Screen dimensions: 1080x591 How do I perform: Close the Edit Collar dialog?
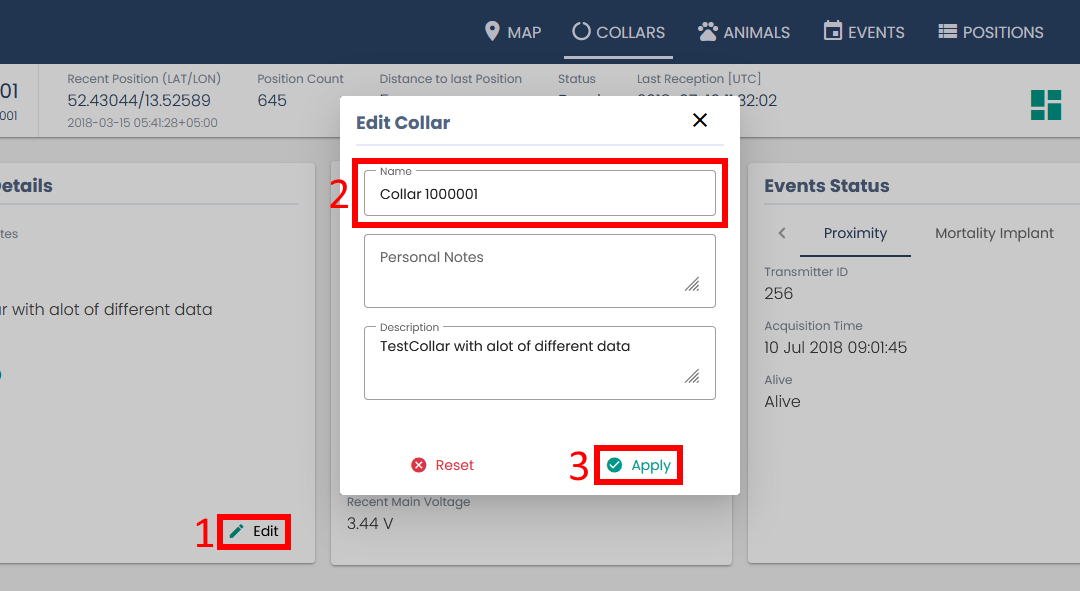tap(700, 120)
